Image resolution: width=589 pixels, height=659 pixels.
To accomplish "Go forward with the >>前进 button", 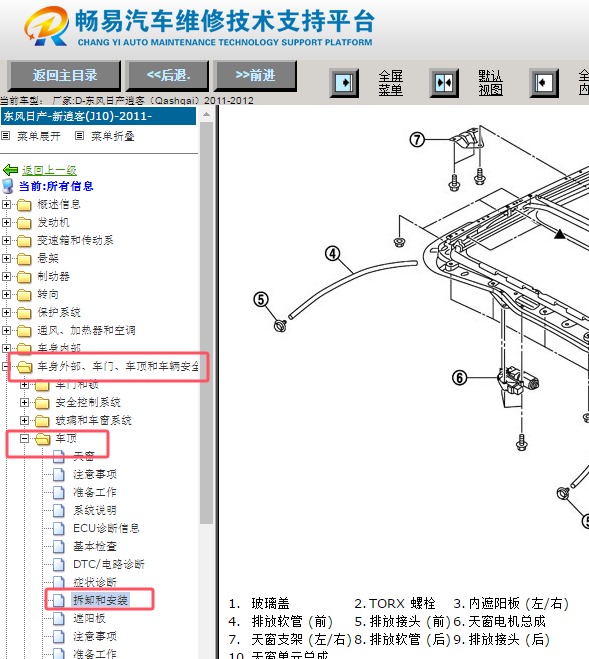I will pos(255,76).
